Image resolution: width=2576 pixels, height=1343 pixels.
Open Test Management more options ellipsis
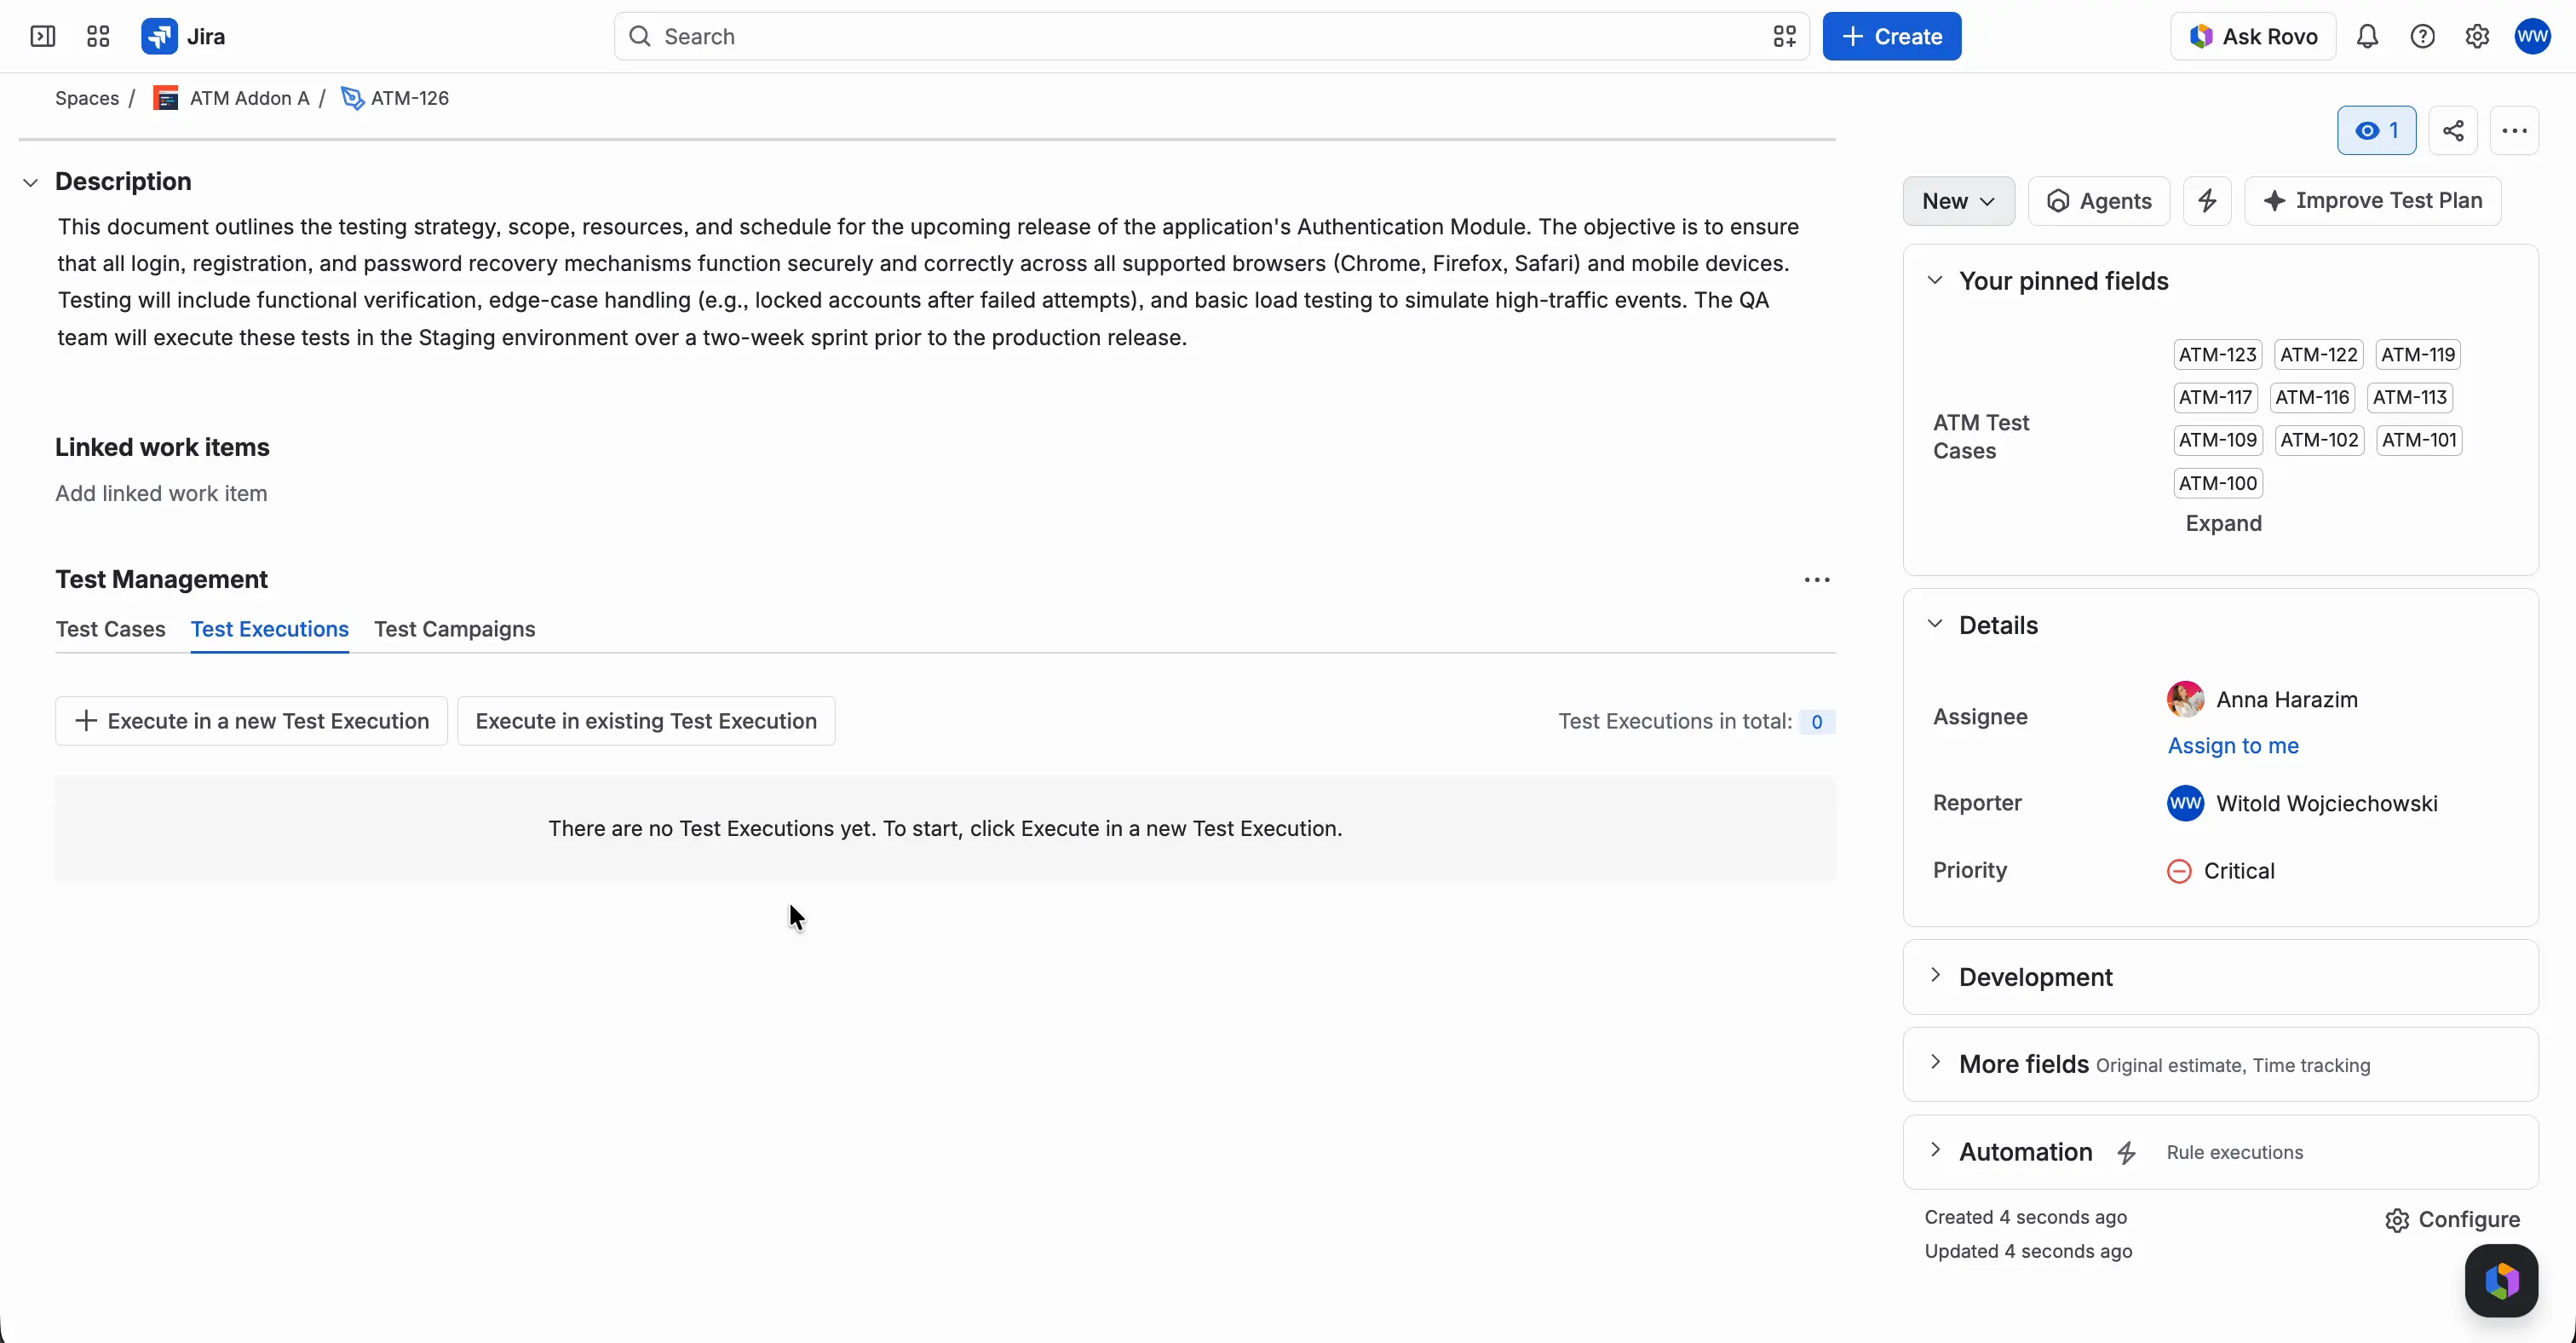coord(1817,580)
